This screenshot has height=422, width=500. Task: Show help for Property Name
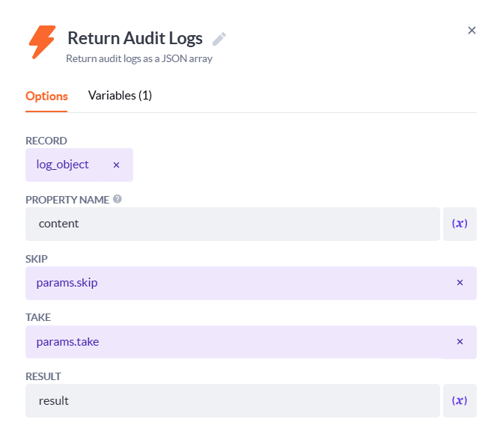117,199
